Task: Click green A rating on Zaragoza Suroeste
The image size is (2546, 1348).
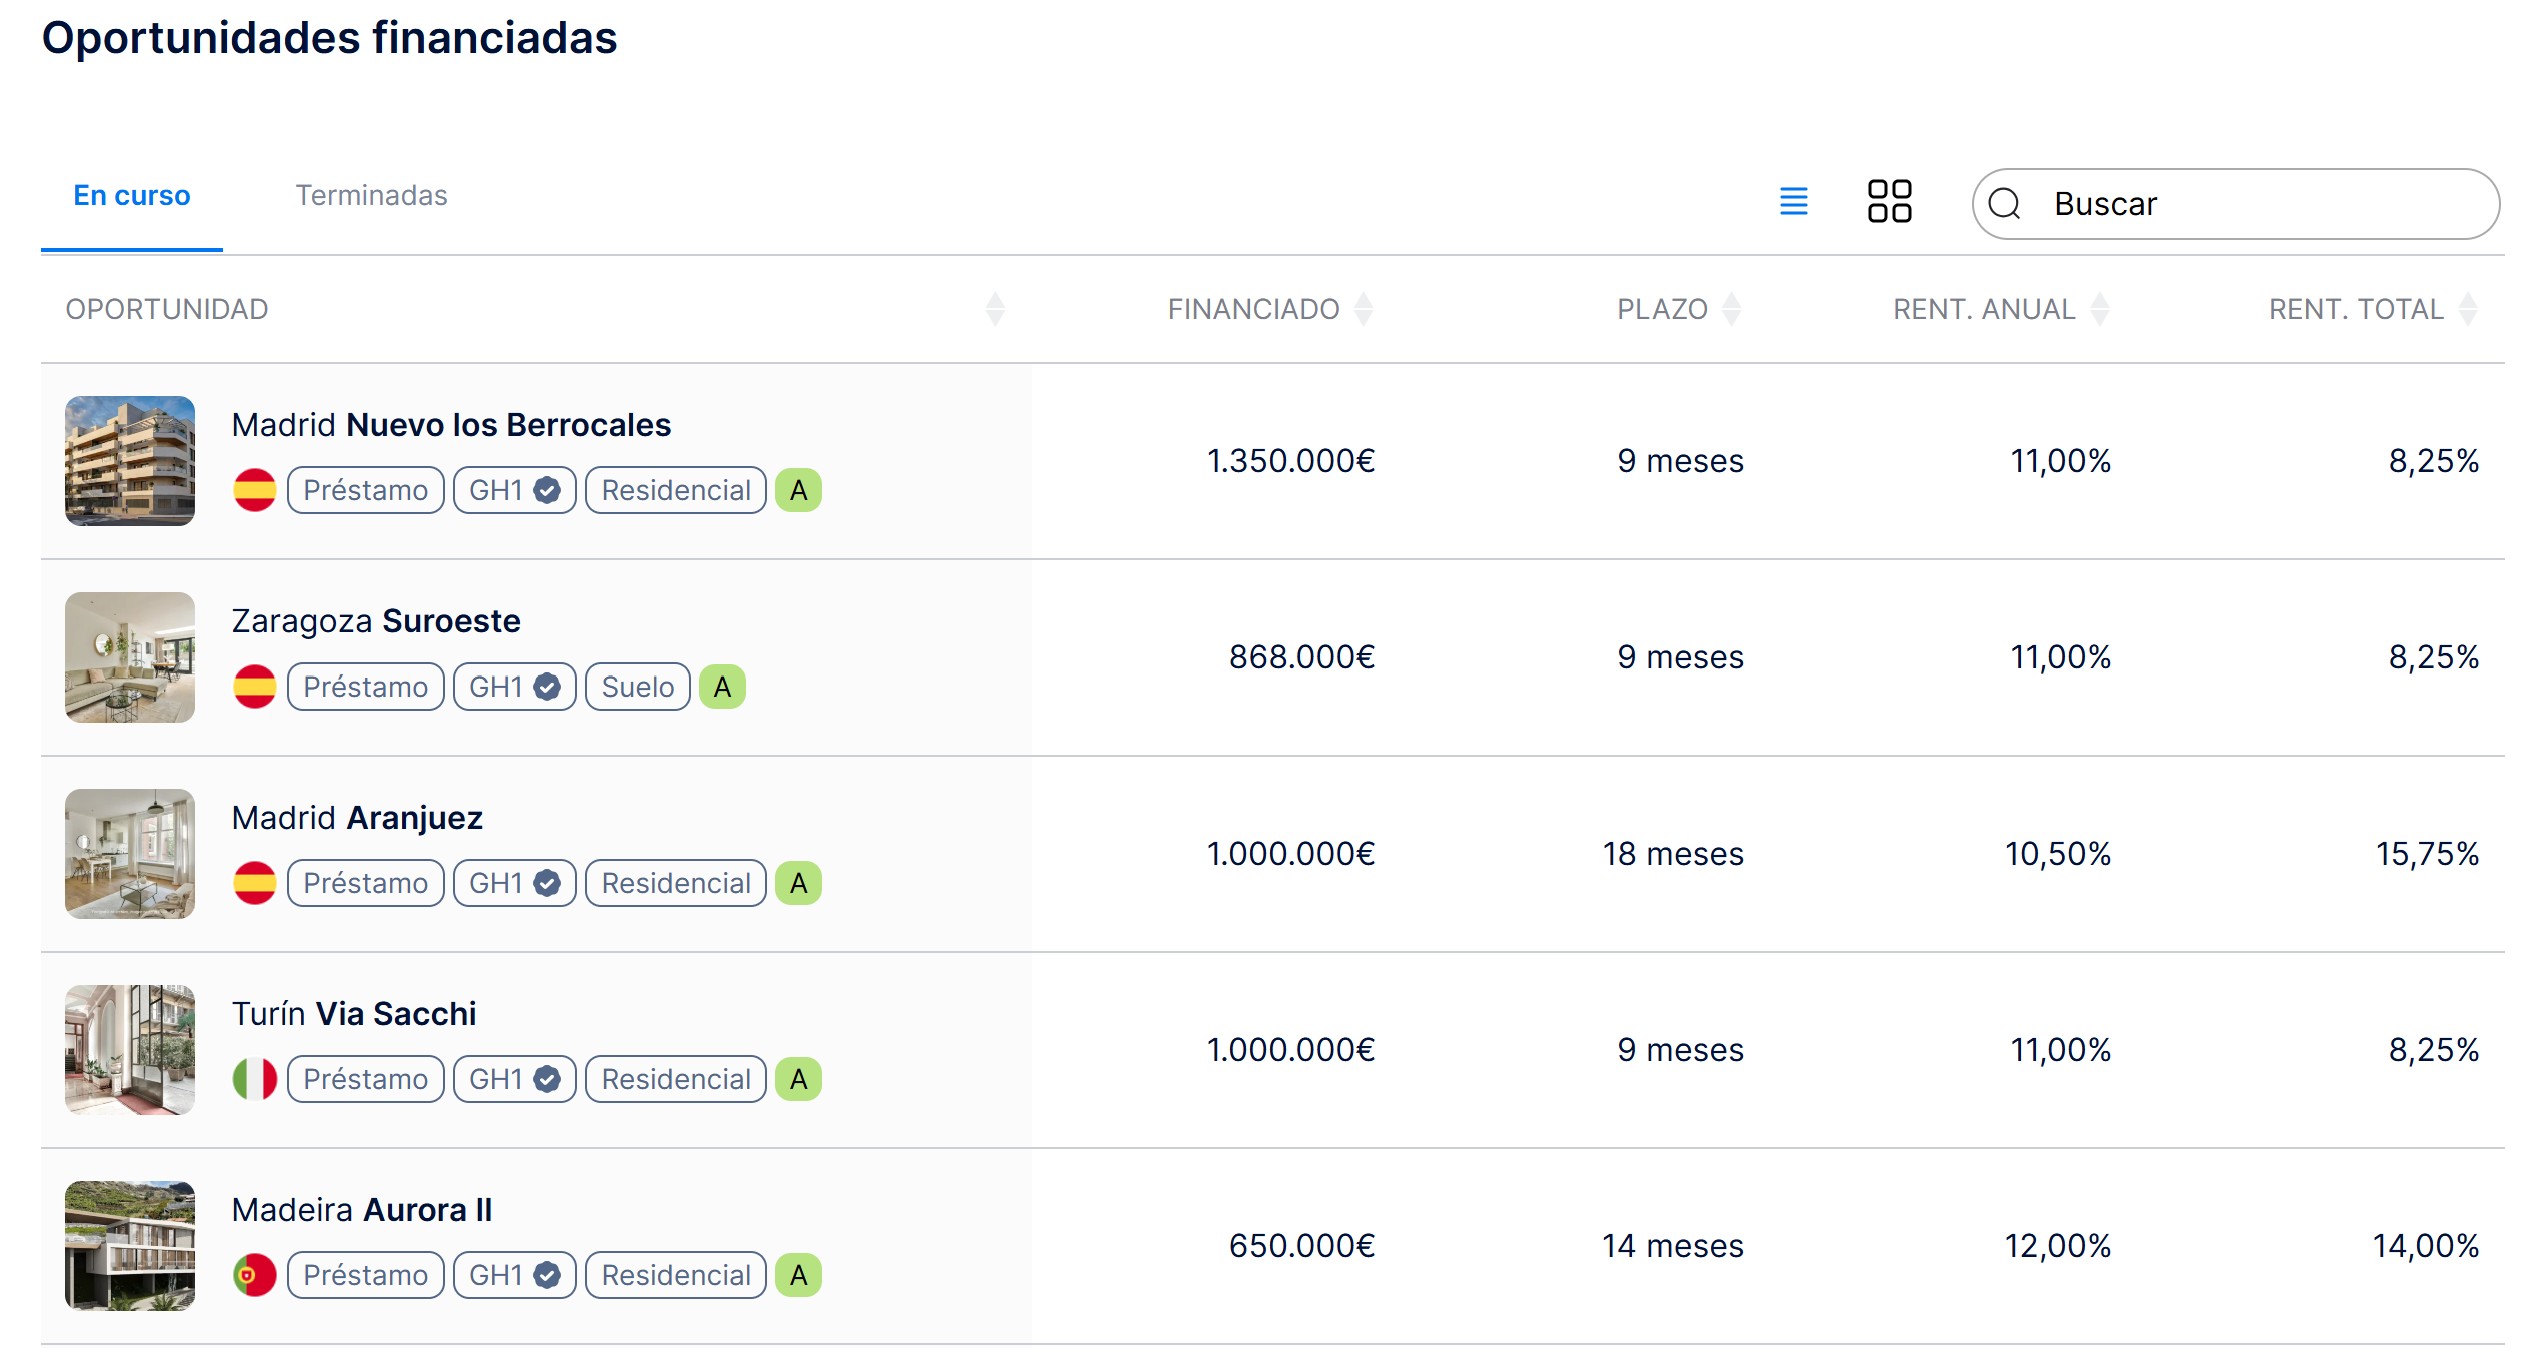Action: [723, 687]
